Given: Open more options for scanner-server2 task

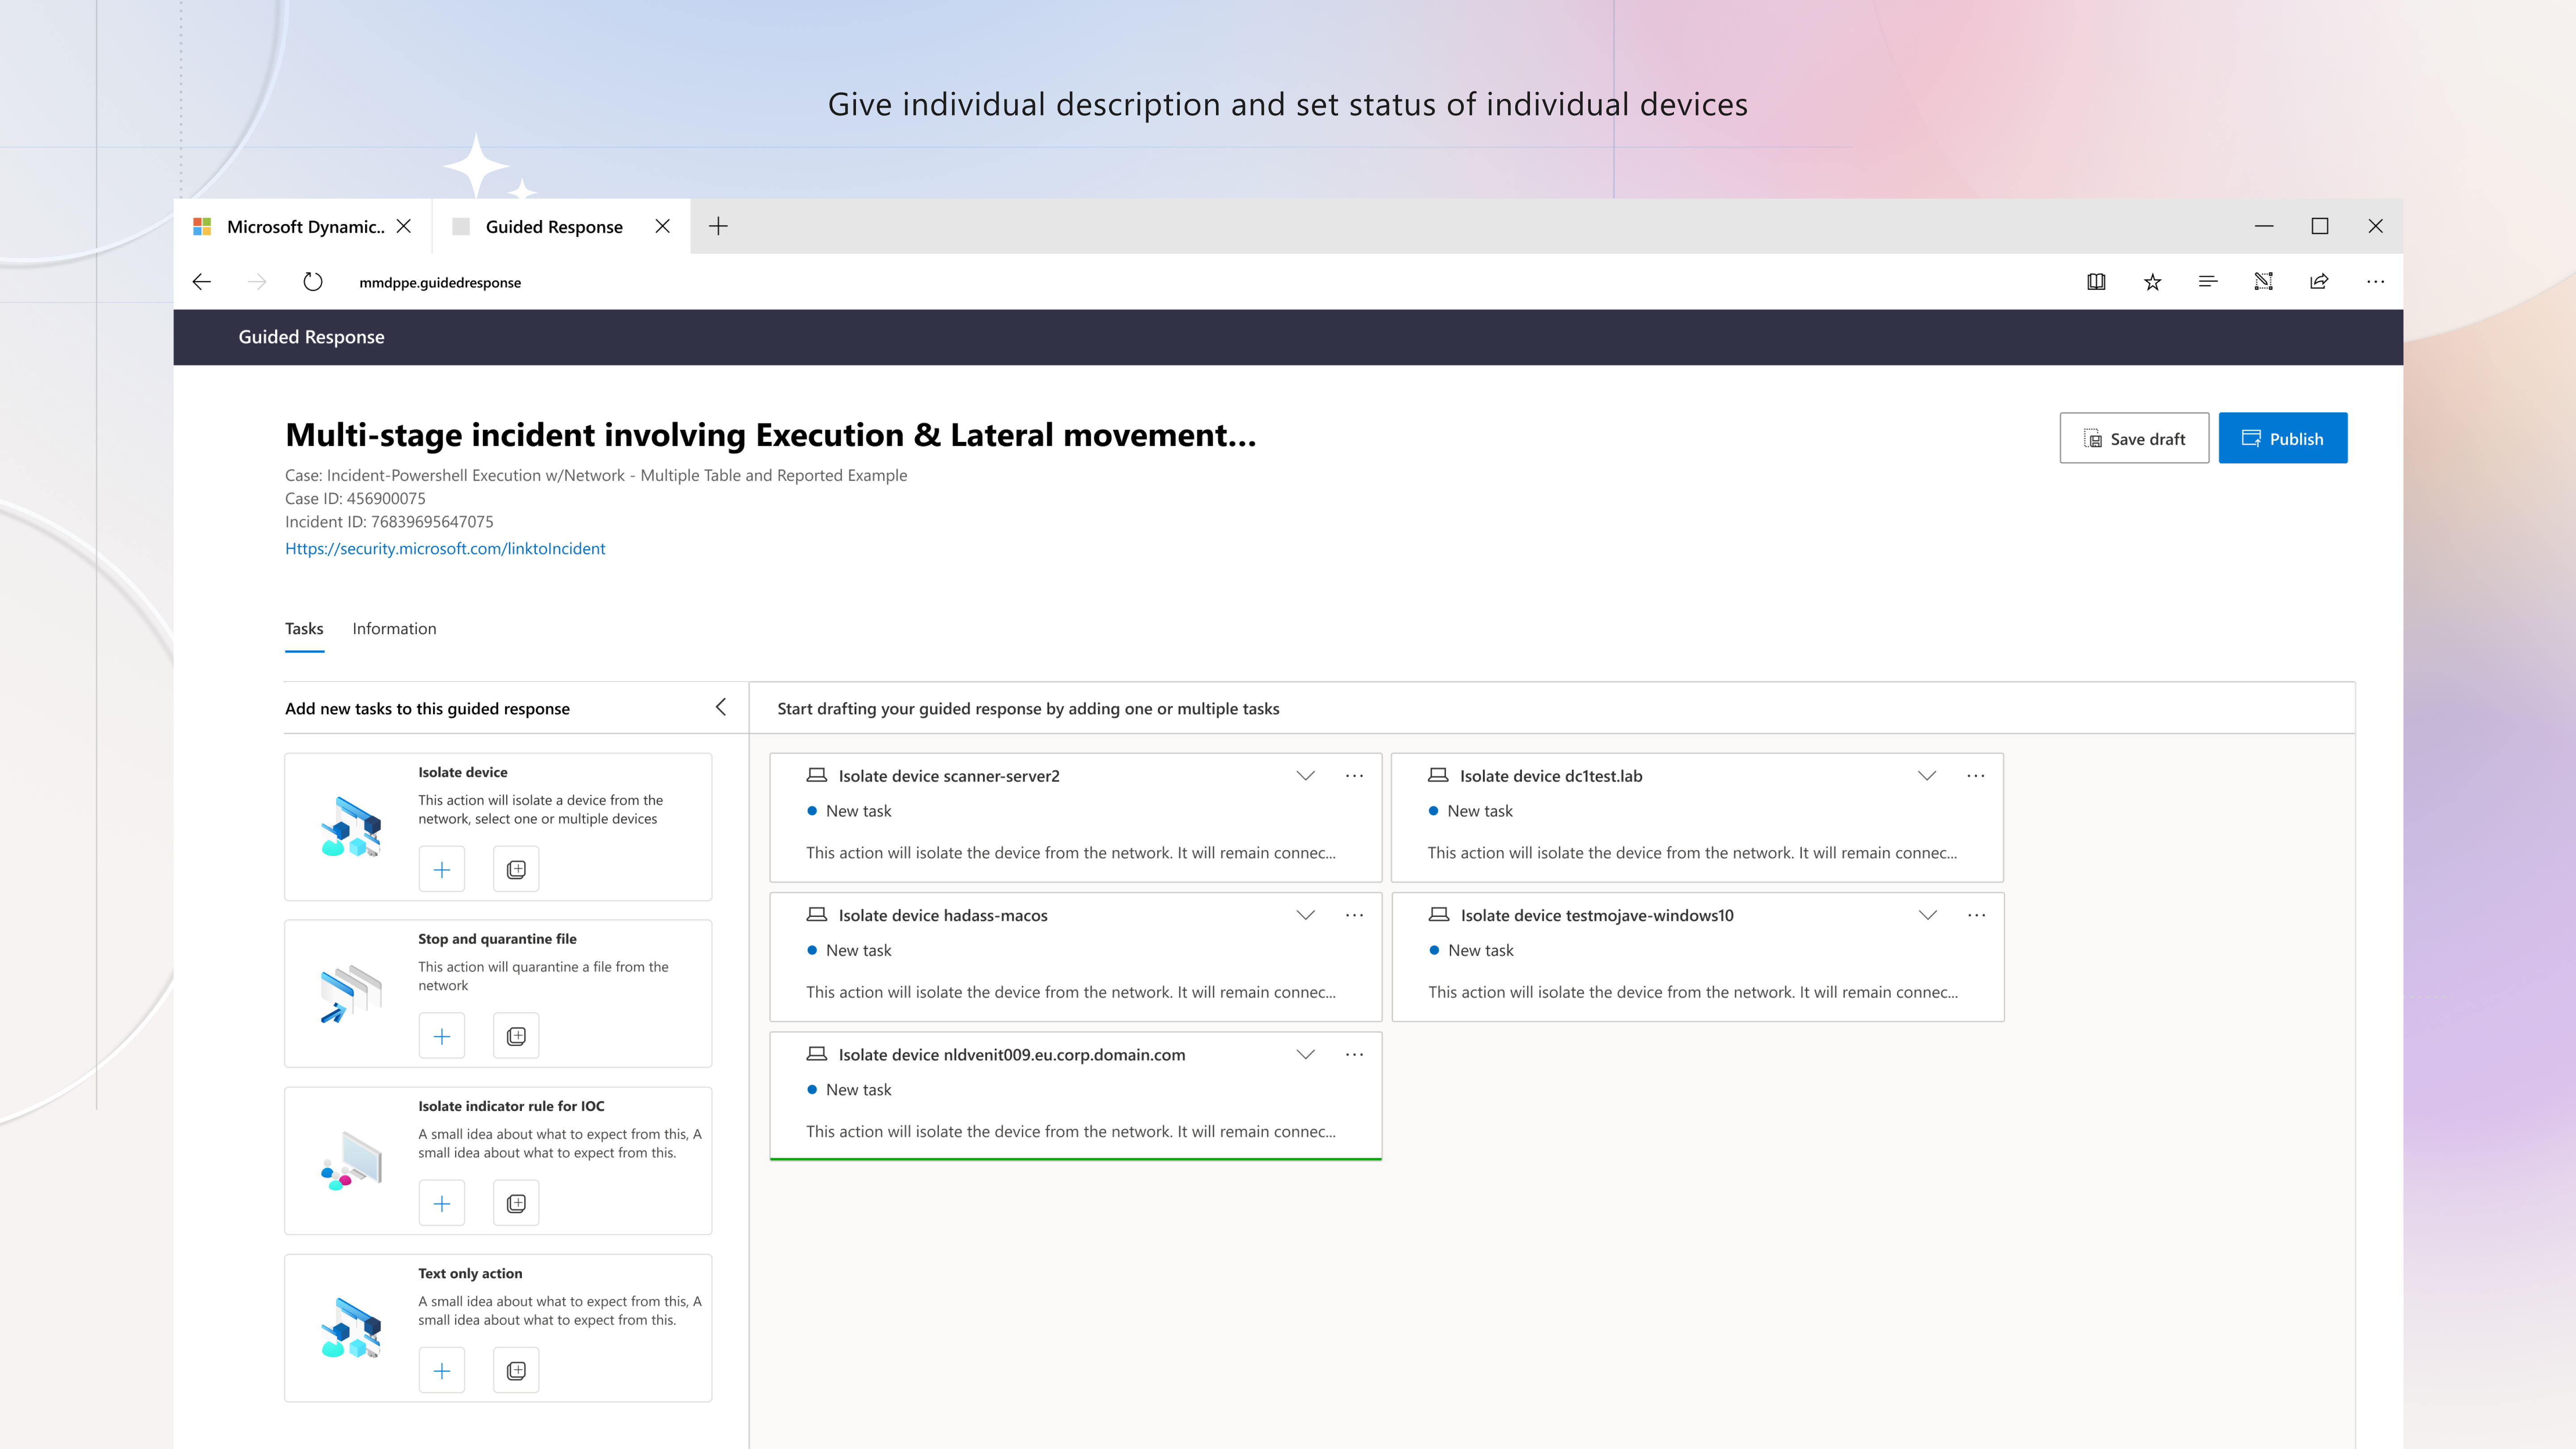Looking at the screenshot, I should (1354, 776).
